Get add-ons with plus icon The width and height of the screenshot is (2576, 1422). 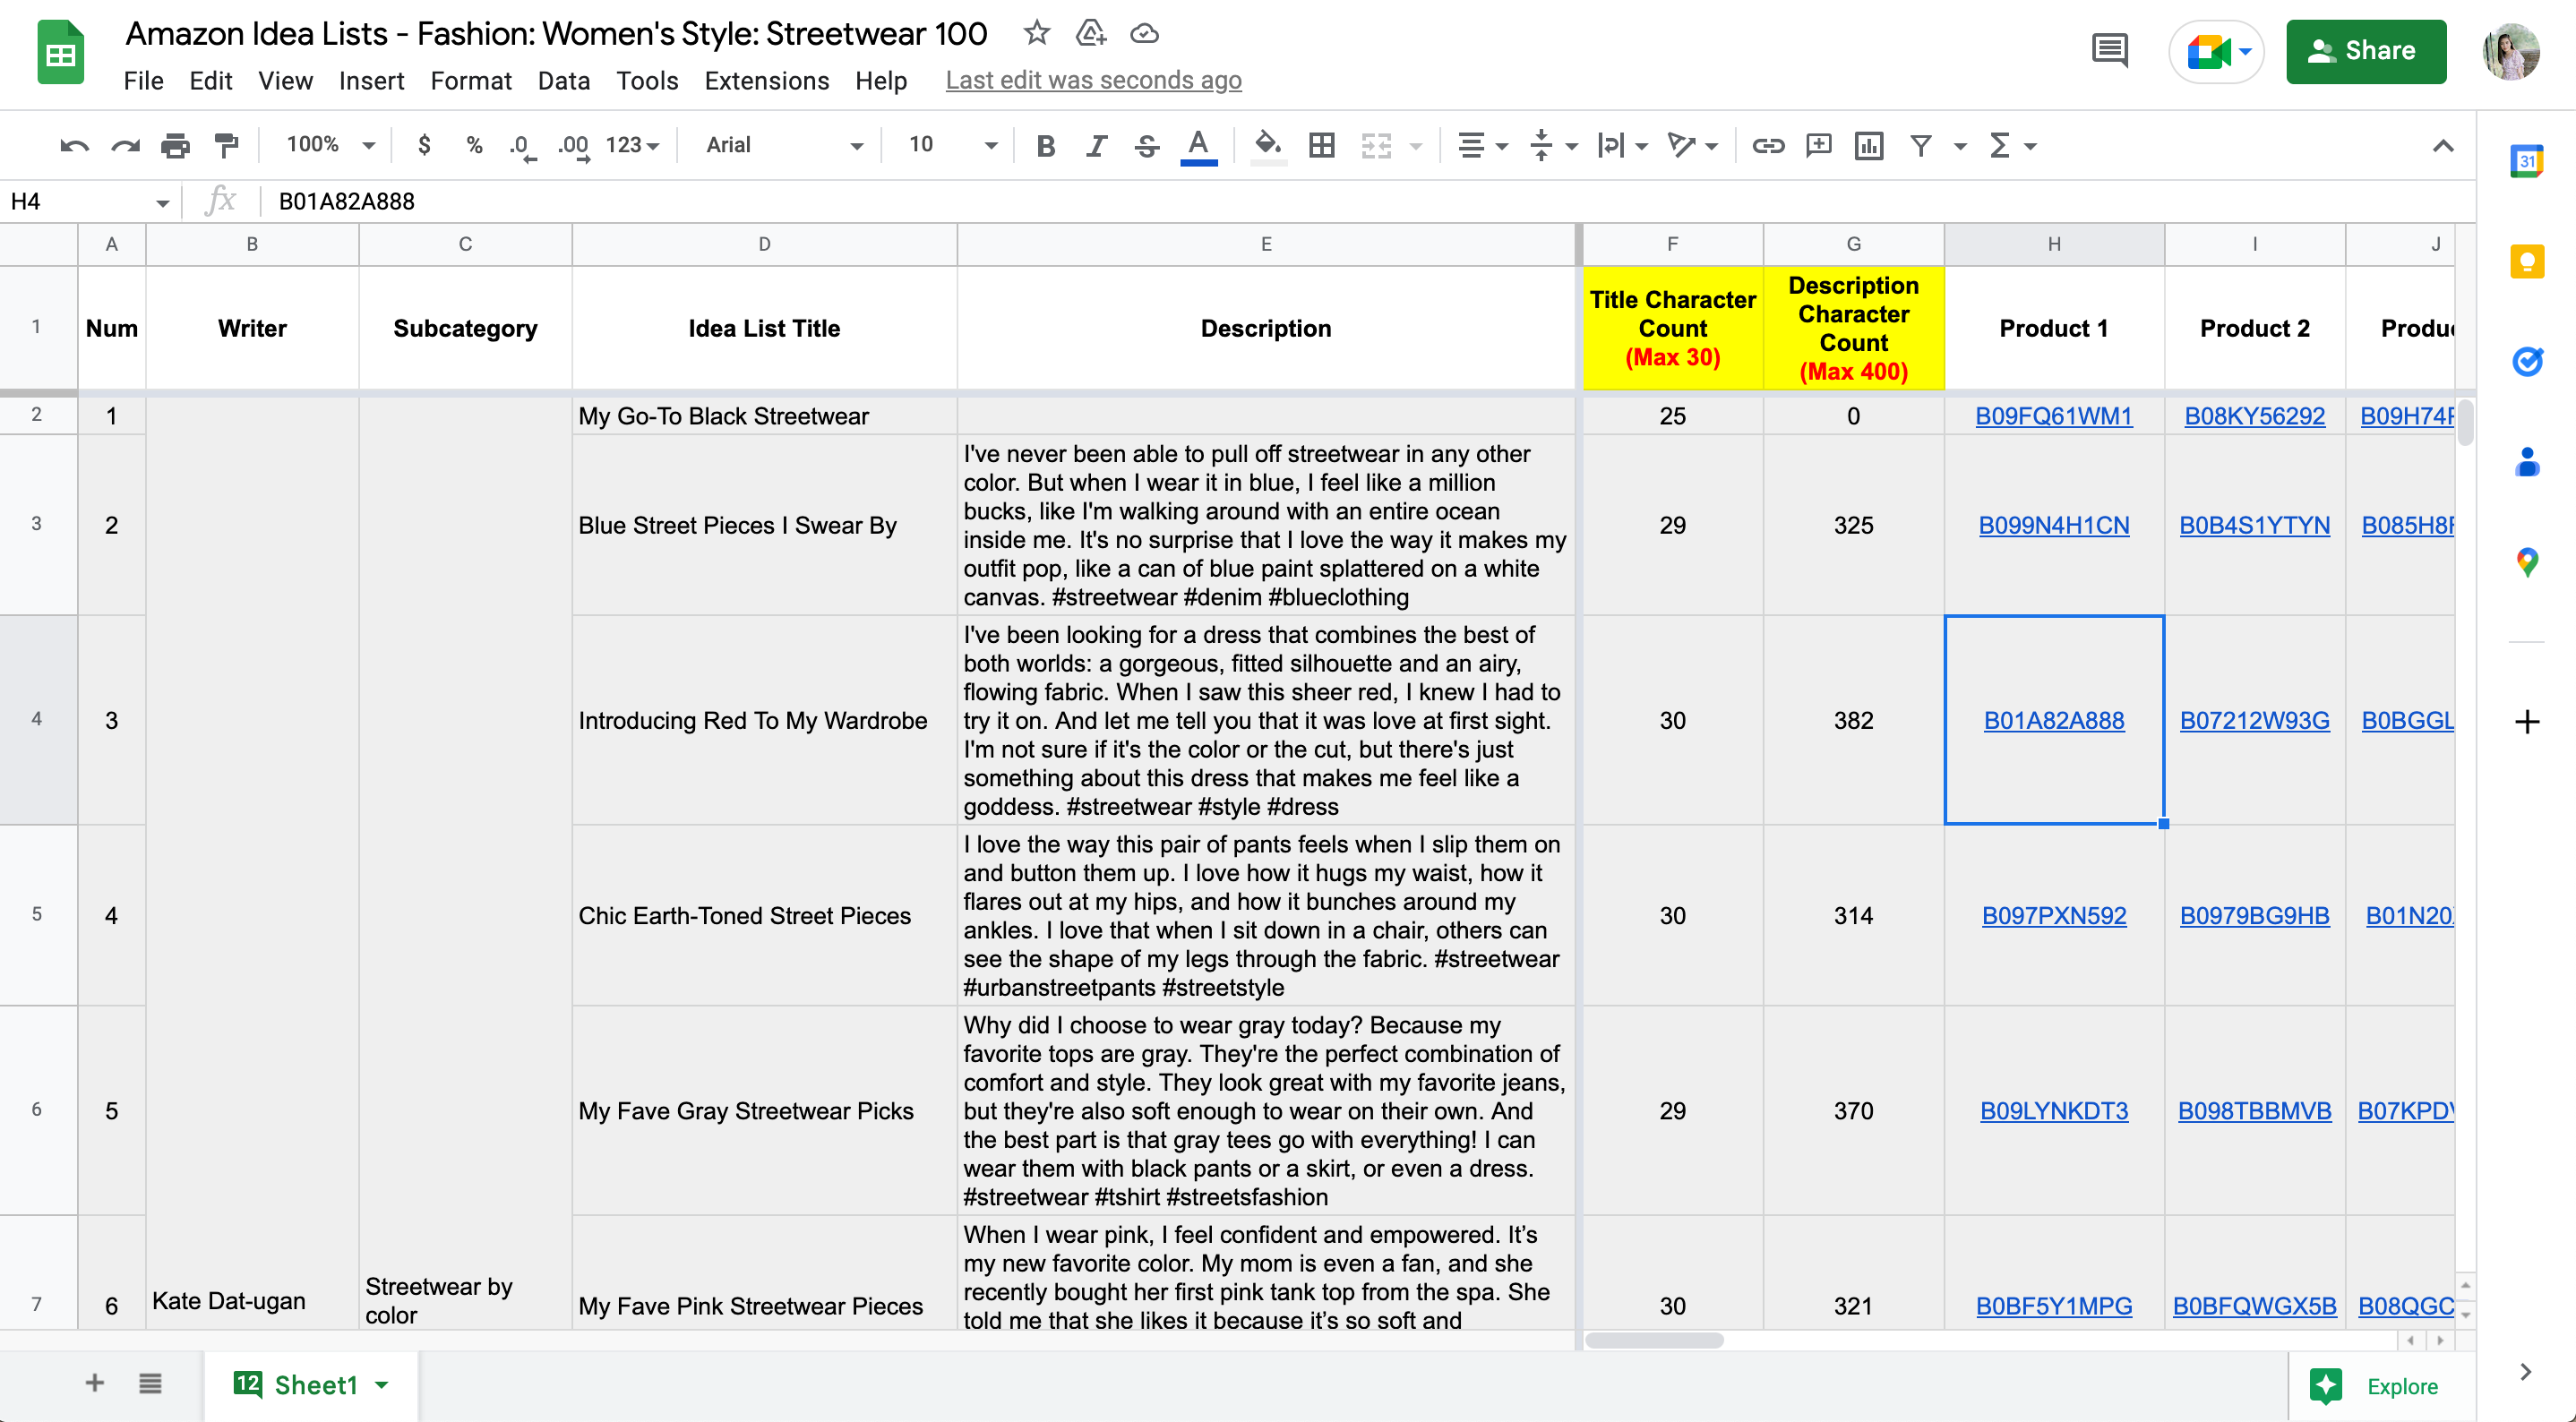point(2526,721)
